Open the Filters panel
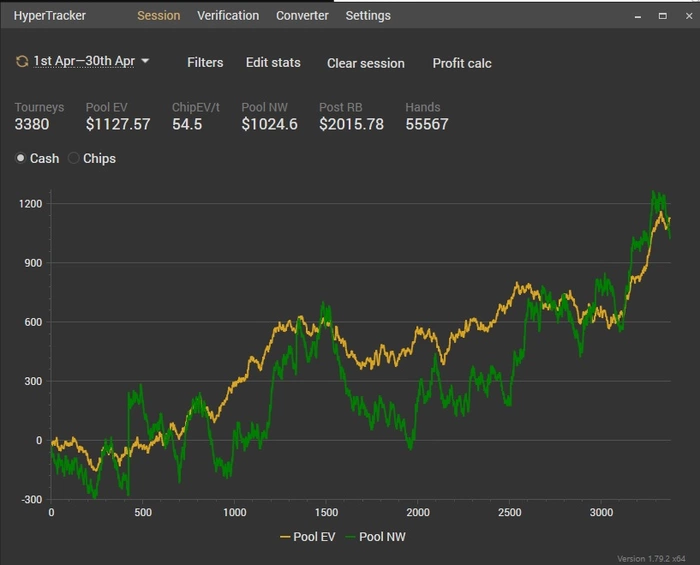The image size is (700, 565). coord(205,62)
